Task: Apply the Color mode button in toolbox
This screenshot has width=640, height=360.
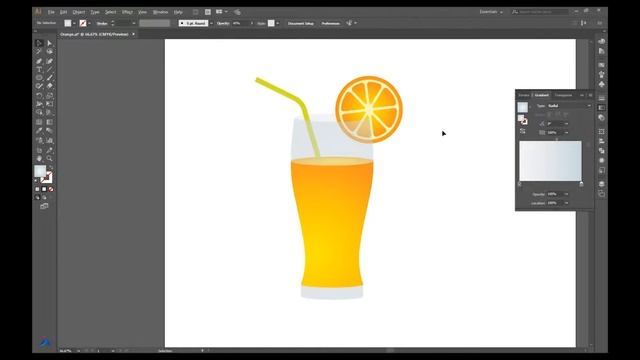Action: pos(37,189)
